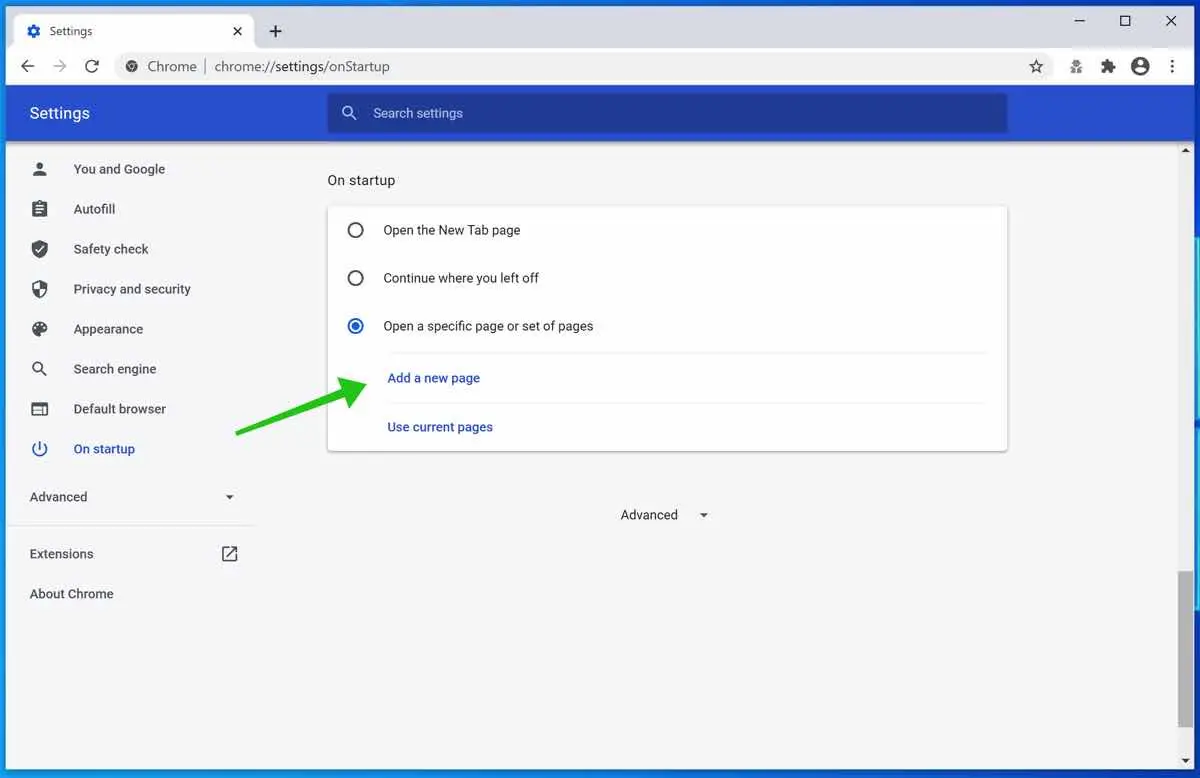Click the Settings tab title

coord(71,31)
